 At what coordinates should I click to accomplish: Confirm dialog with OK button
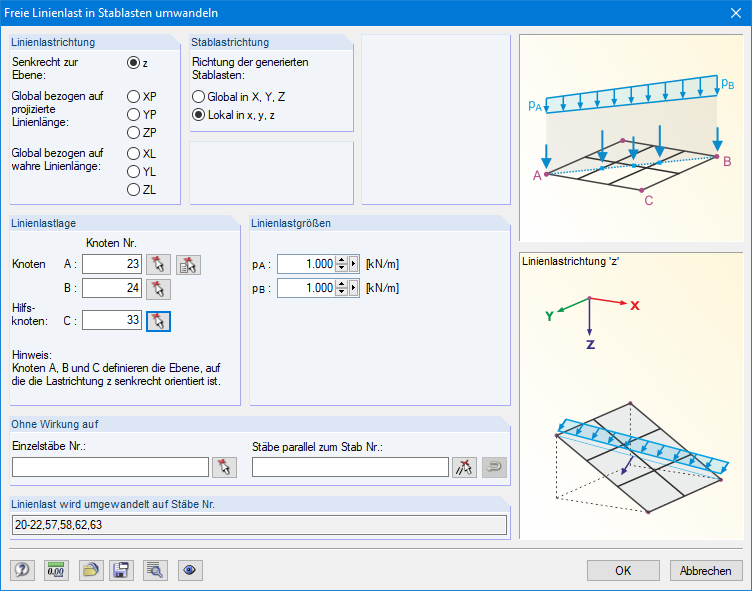623,570
